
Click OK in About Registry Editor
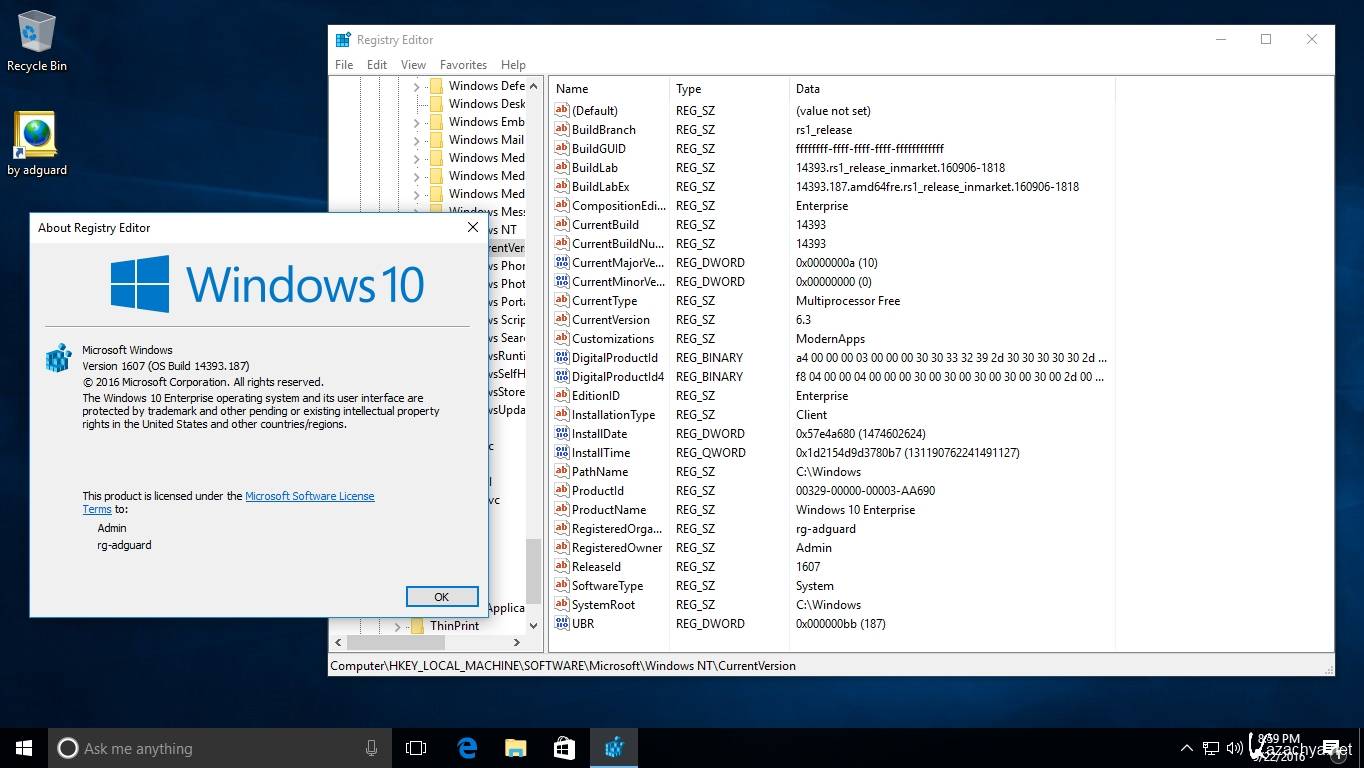tap(442, 596)
